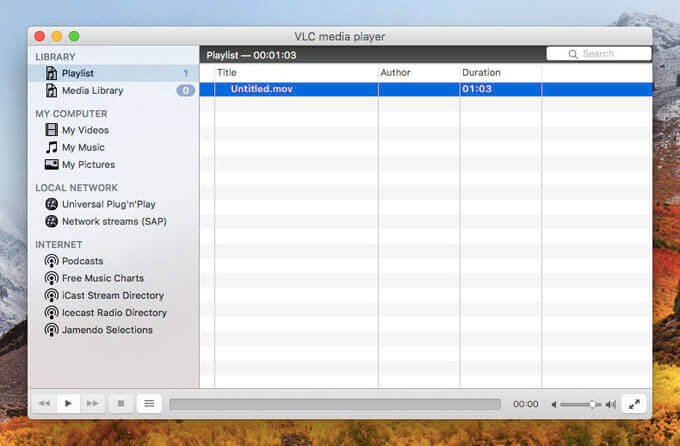Click the Playlist sidebar icon
The image size is (680, 446).
pos(51,73)
